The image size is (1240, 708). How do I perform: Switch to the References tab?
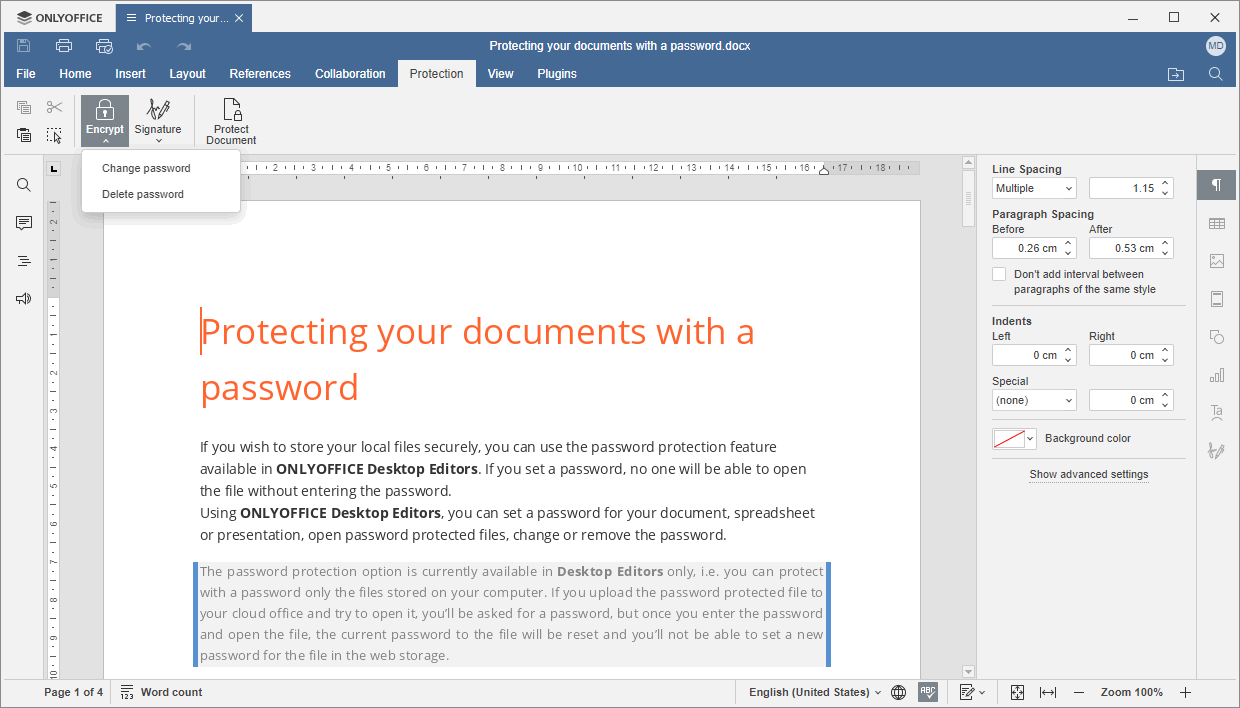click(x=260, y=73)
